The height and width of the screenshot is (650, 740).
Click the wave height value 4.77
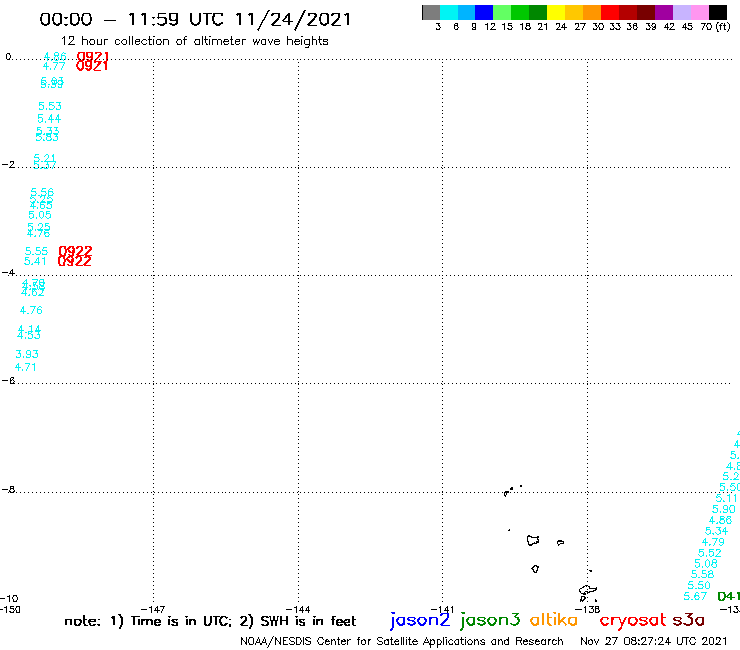(54, 66)
